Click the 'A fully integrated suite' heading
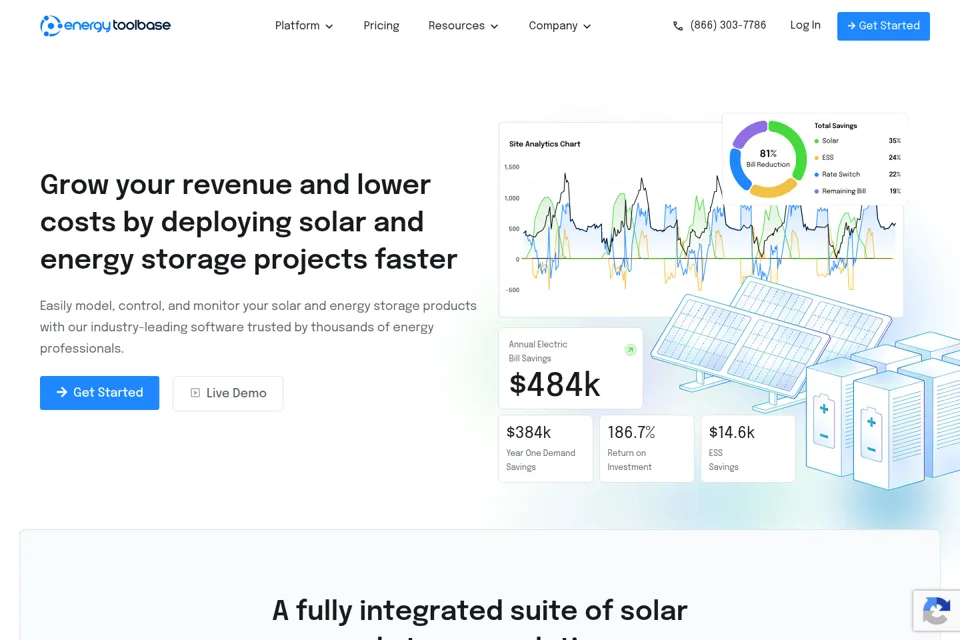960x640 pixels. pyautogui.click(x=479, y=620)
